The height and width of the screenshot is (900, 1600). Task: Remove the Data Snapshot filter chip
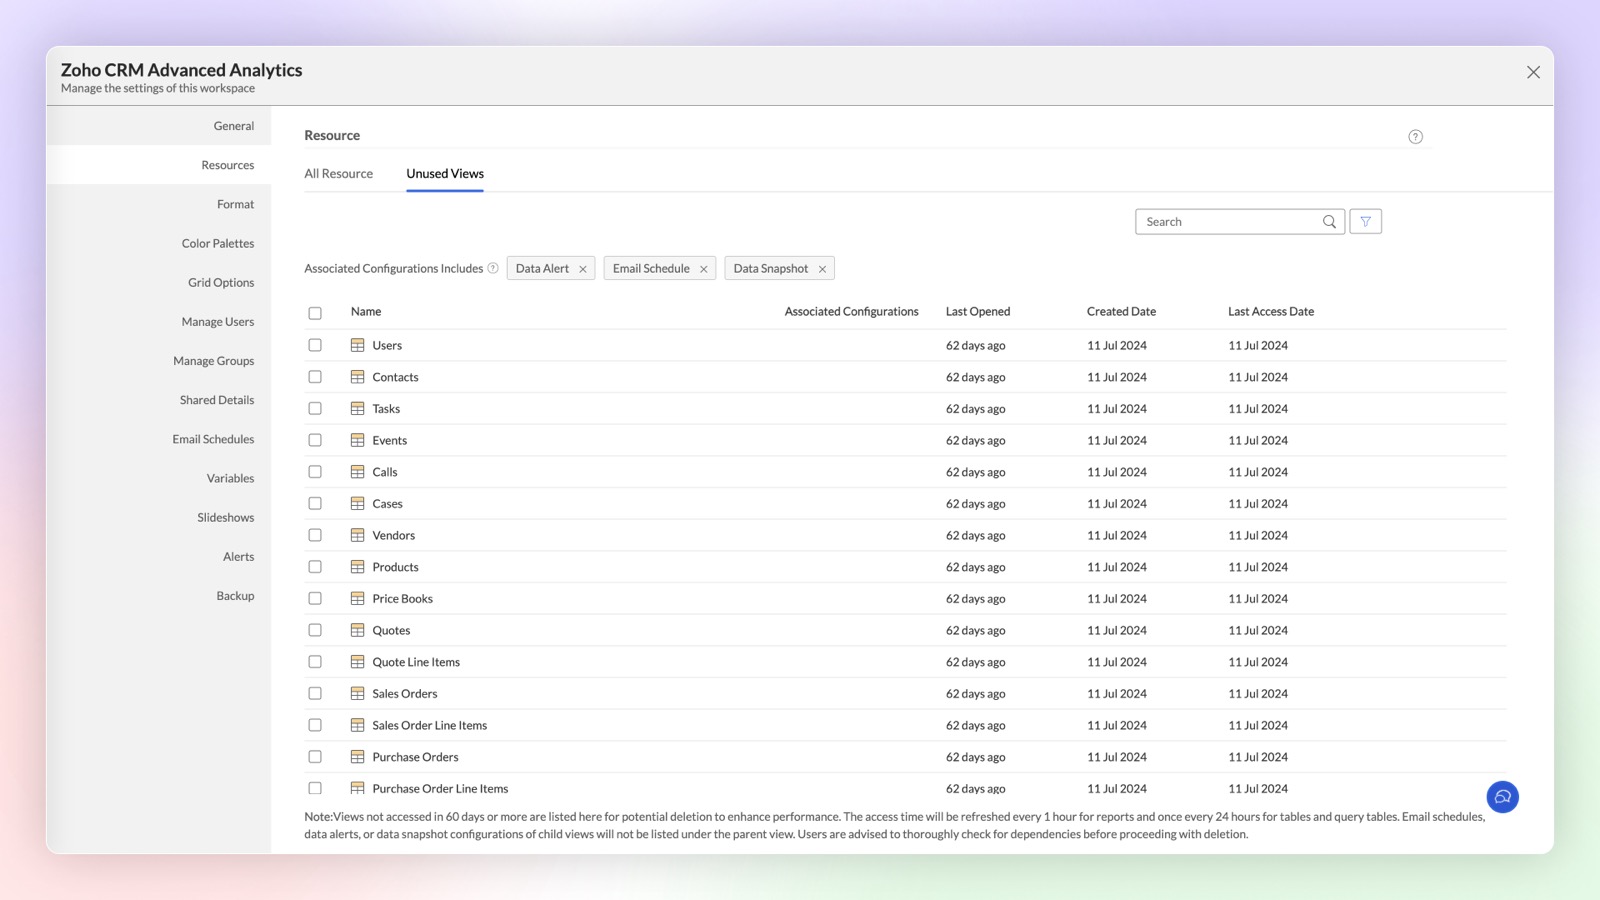[822, 269]
